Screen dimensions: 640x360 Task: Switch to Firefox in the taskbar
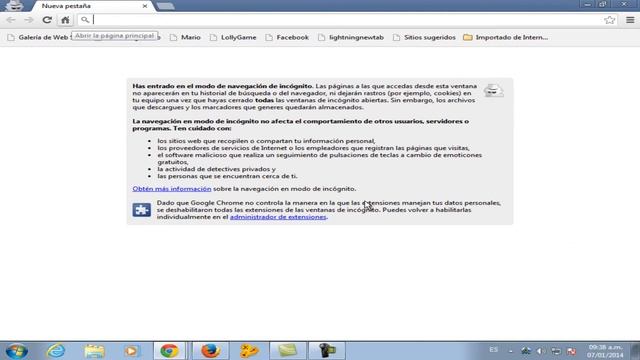tap(210, 351)
